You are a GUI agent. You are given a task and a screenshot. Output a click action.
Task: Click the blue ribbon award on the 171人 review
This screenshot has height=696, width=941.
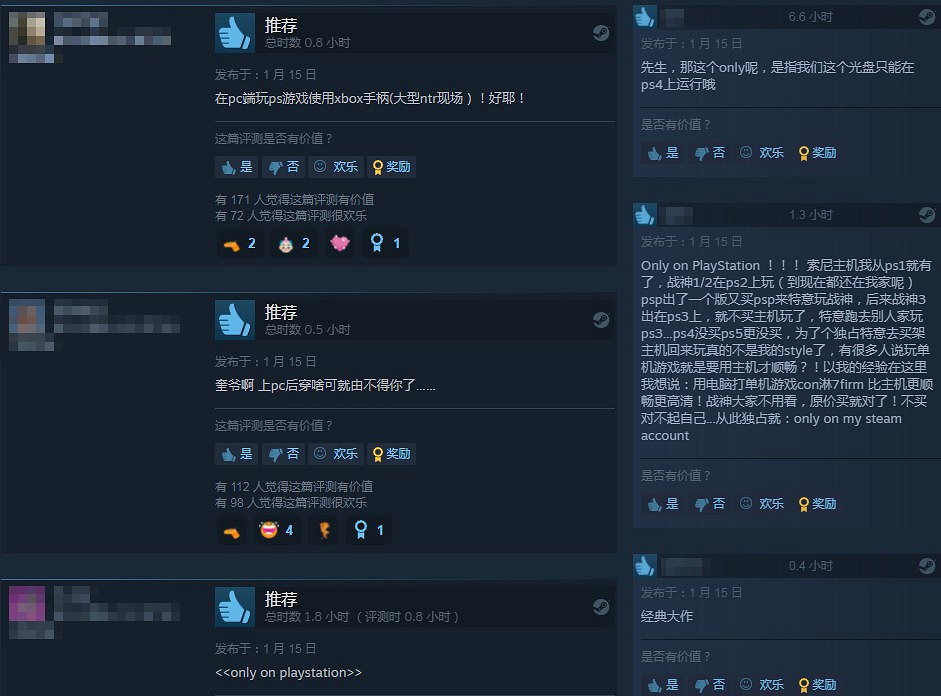385,243
